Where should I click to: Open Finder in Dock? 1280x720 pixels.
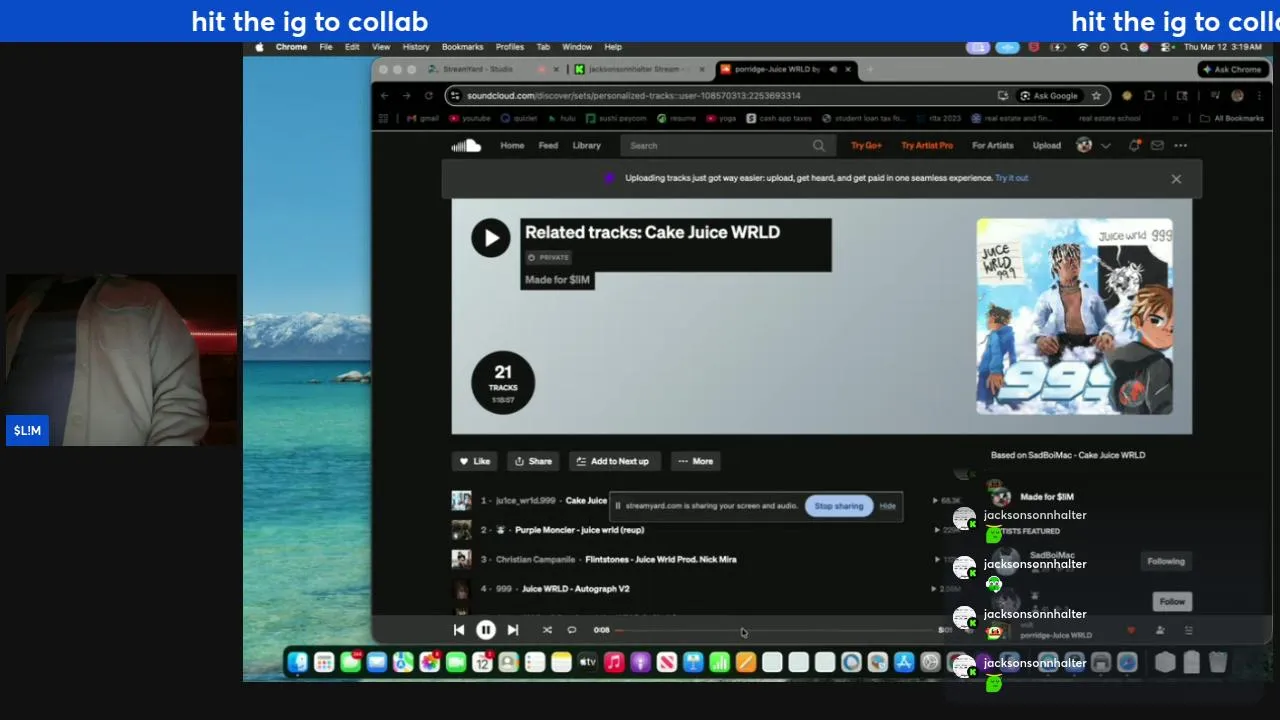click(x=298, y=662)
